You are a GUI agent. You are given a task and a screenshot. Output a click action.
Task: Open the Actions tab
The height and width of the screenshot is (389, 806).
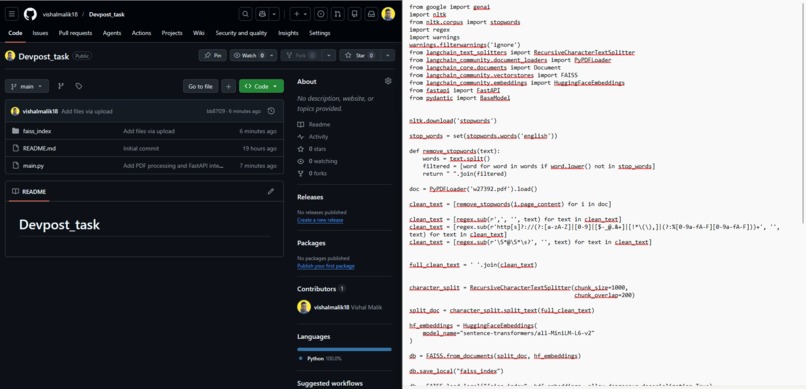coord(141,33)
